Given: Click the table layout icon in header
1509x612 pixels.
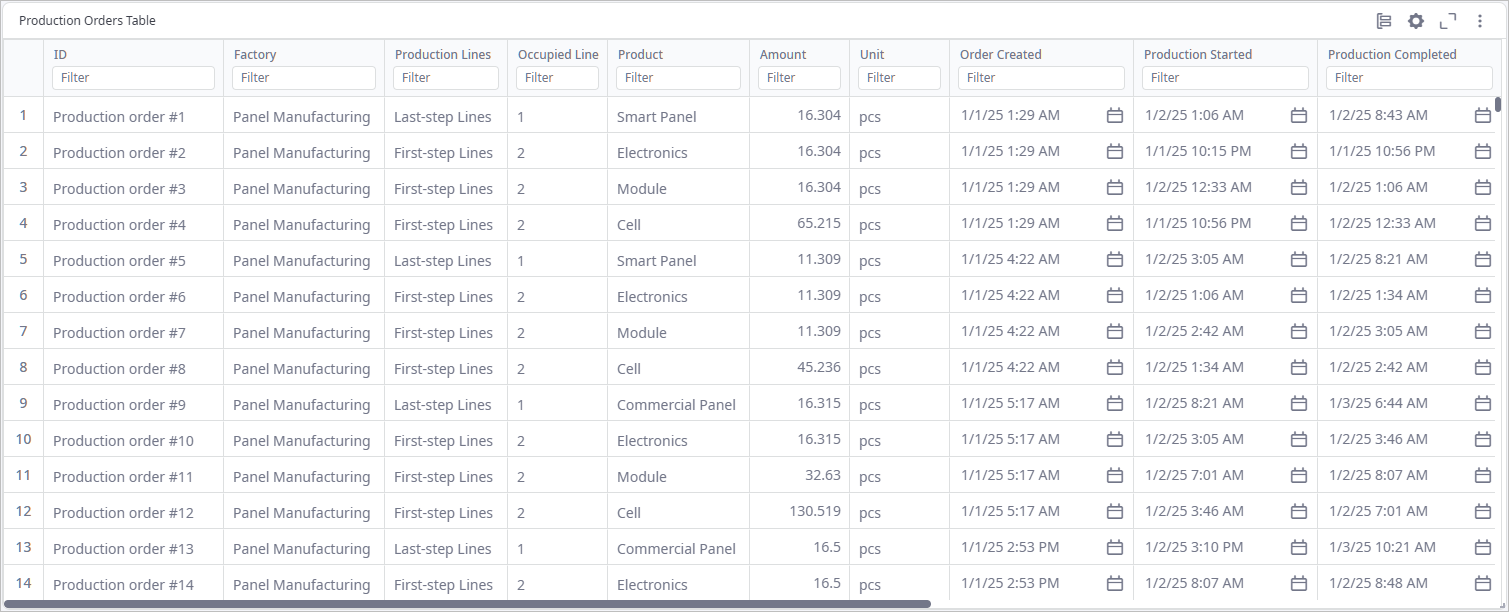Looking at the screenshot, I should coord(1384,21).
